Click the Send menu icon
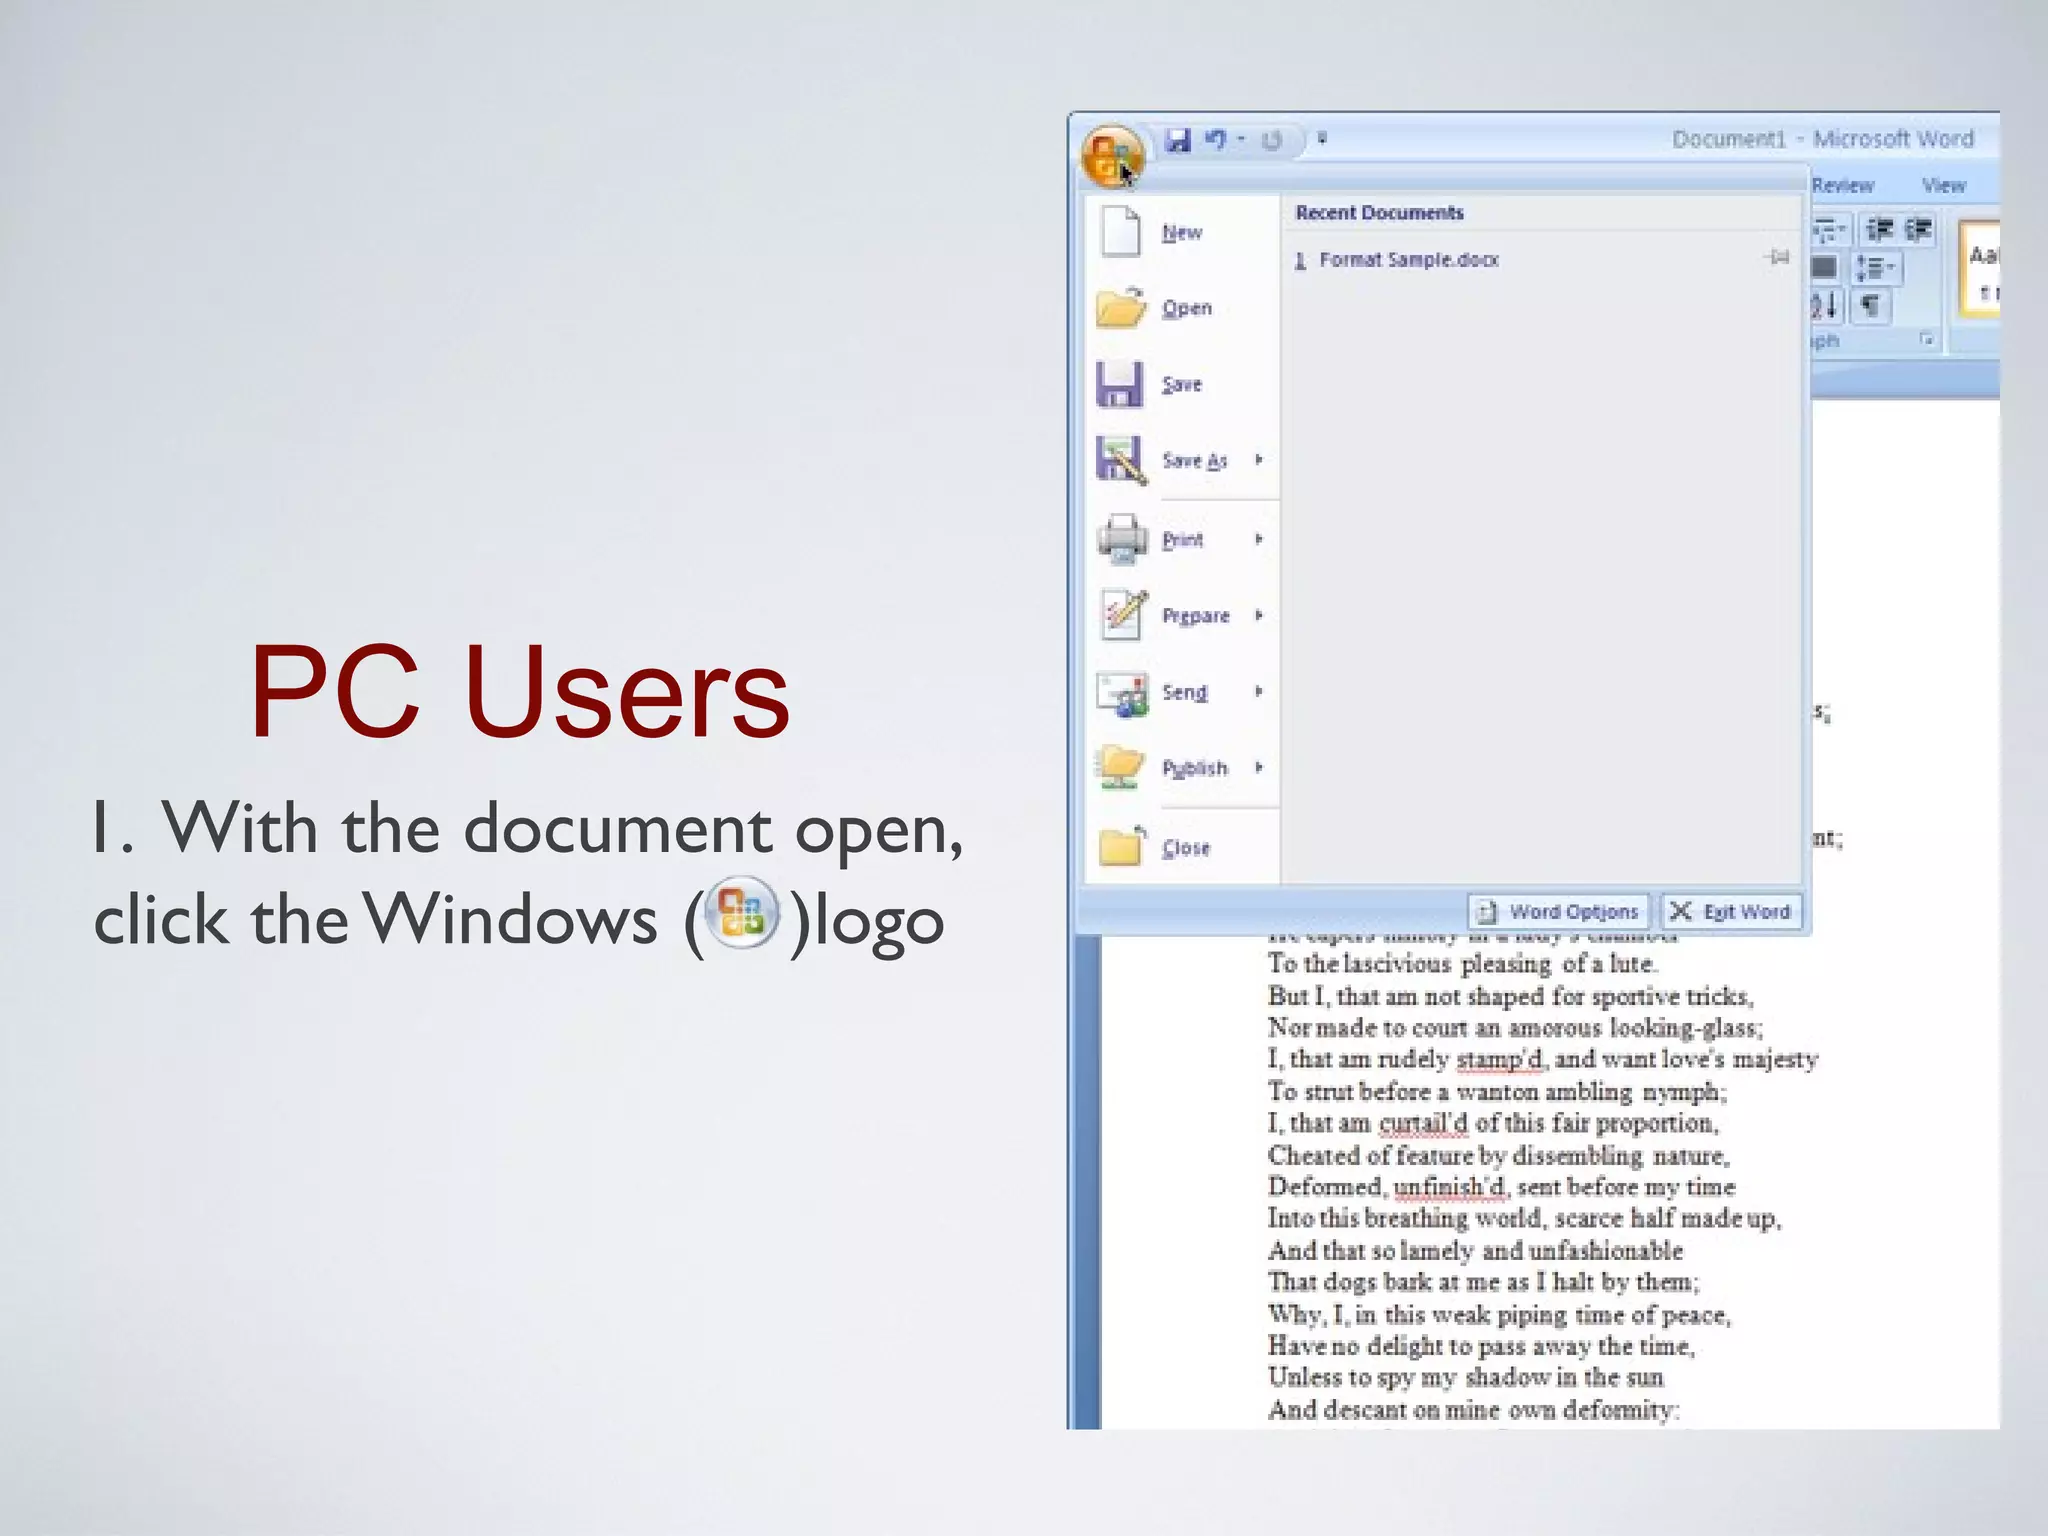2048x1536 pixels. point(1122,692)
